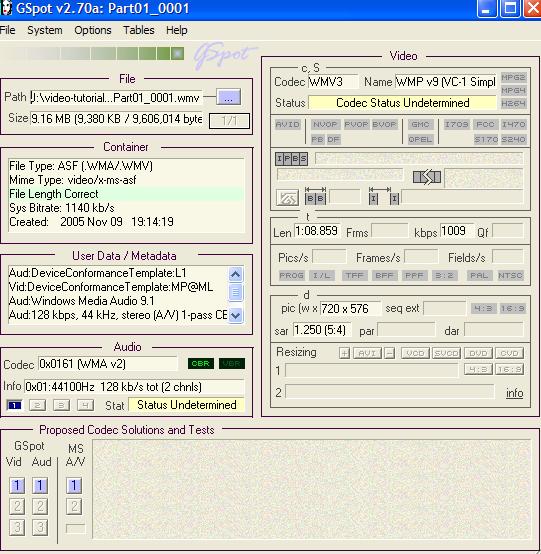Click the 1/1 file counter button
Image resolution: width=541 pixels, height=554 pixels.
coord(229,121)
